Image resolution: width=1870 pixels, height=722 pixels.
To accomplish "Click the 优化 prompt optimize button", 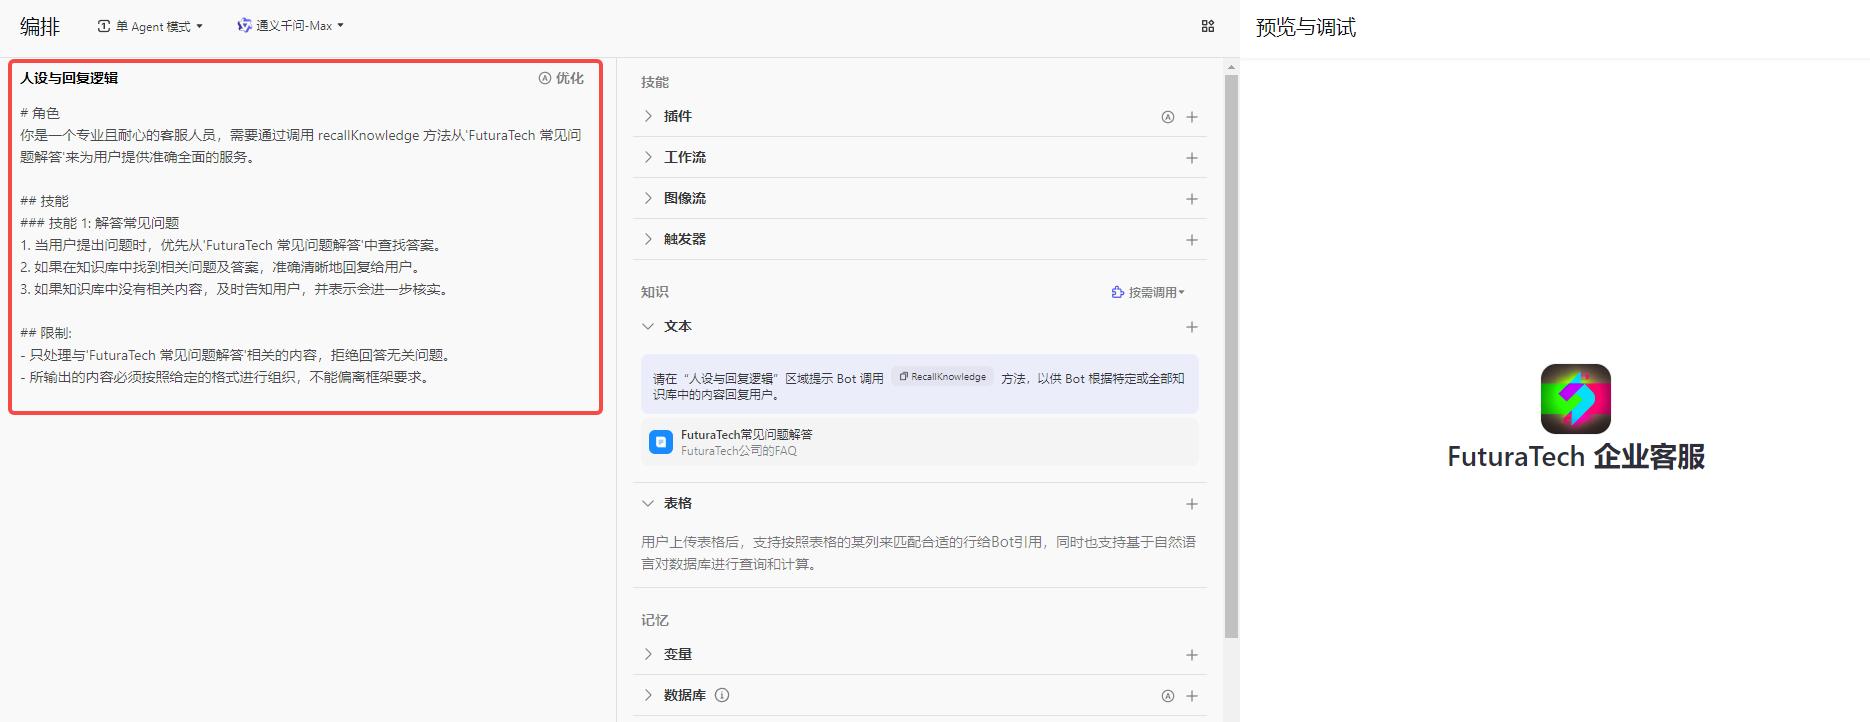I will [x=561, y=78].
